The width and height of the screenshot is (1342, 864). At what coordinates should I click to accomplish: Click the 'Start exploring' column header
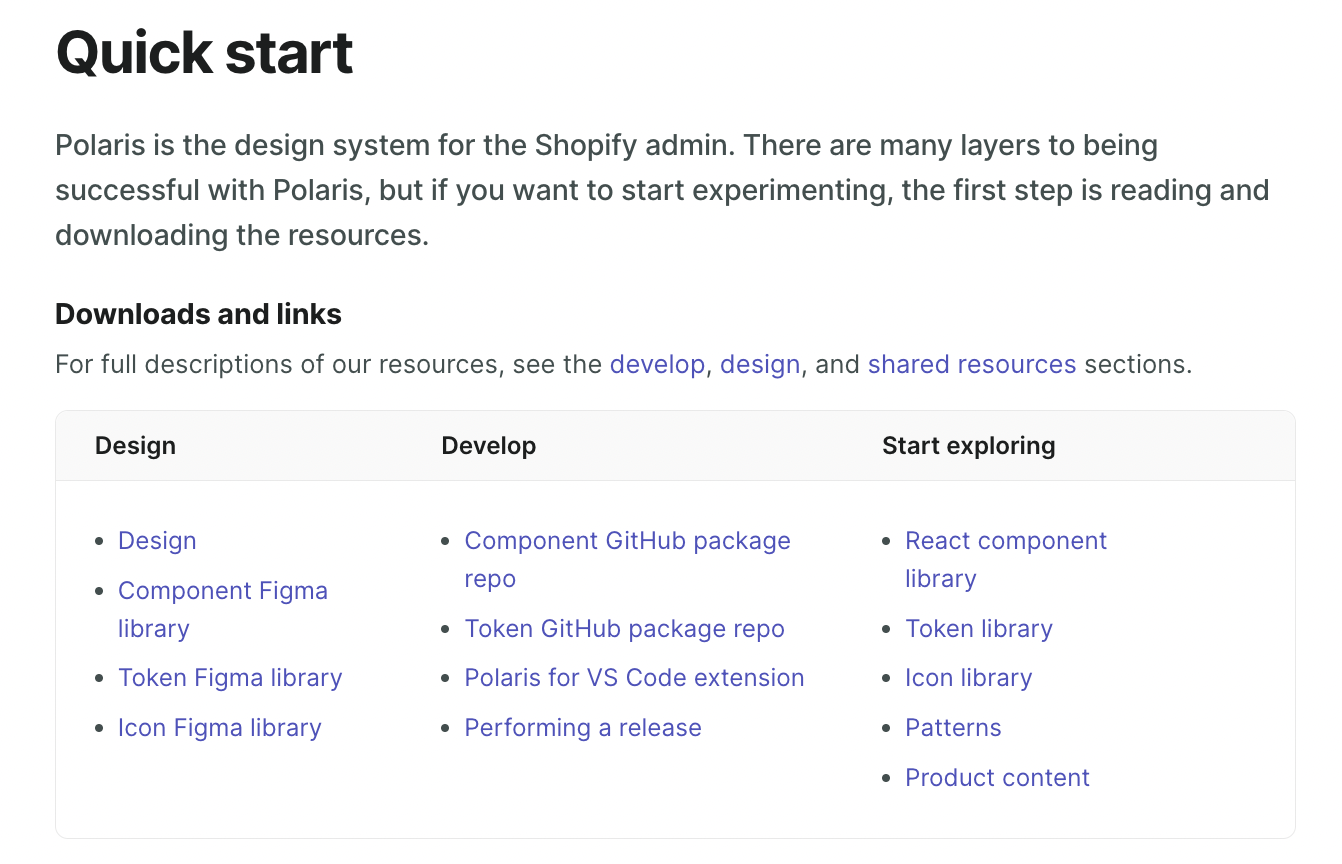click(x=968, y=446)
